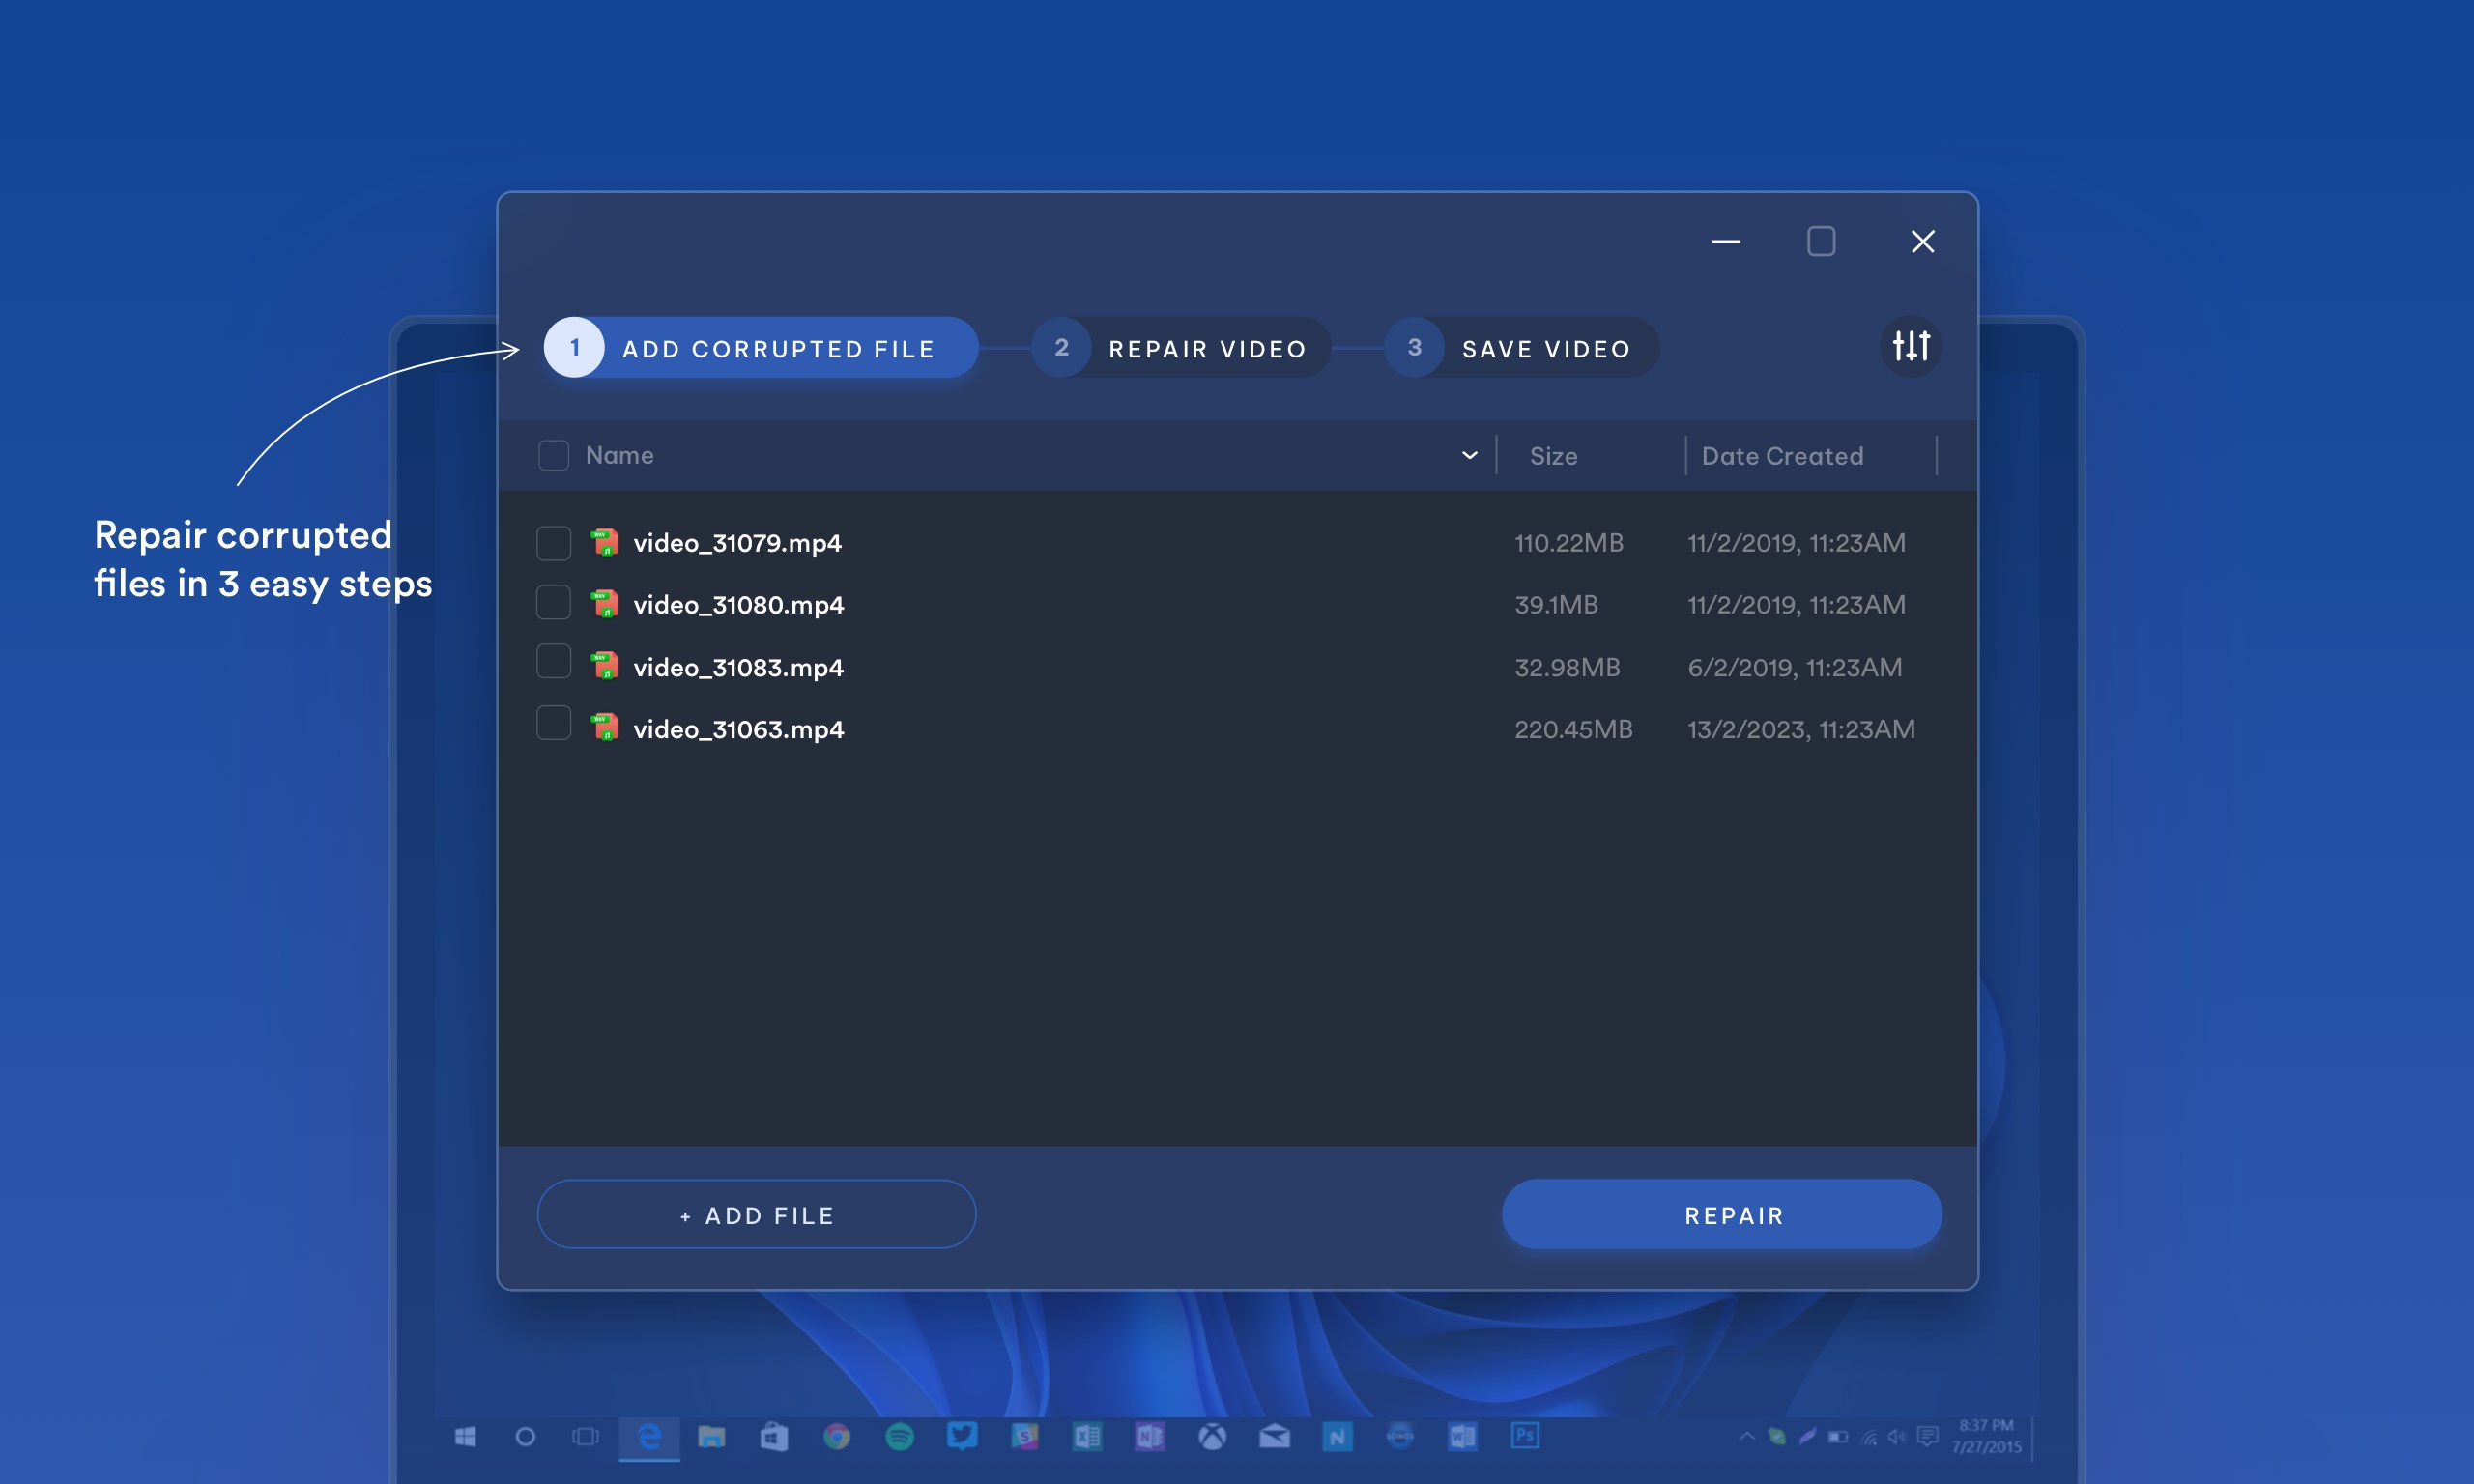Select the video_31080.mp4 file name
2474x1484 pixels.
(738, 605)
